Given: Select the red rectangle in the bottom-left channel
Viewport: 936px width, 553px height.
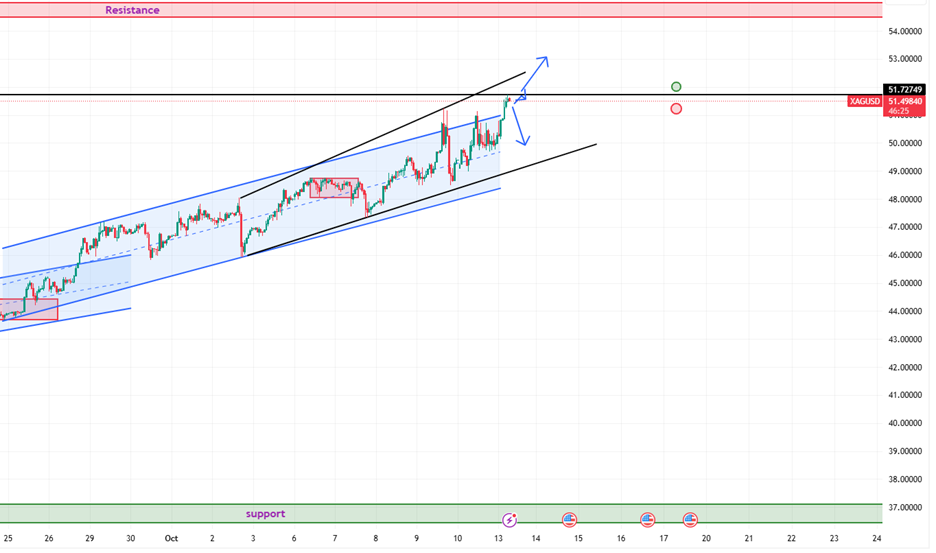Looking at the screenshot, I should (28, 309).
